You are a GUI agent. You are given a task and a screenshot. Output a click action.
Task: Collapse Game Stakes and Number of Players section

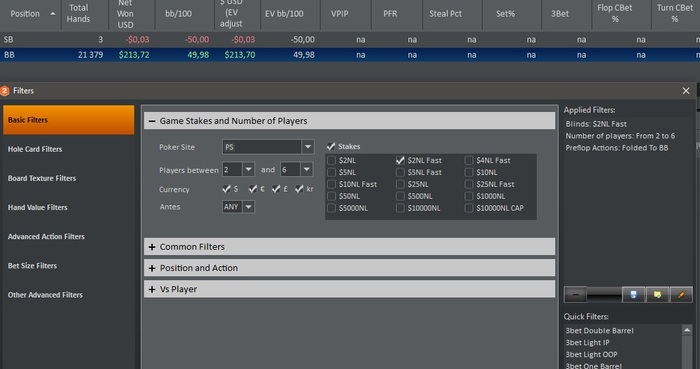[x=152, y=121]
